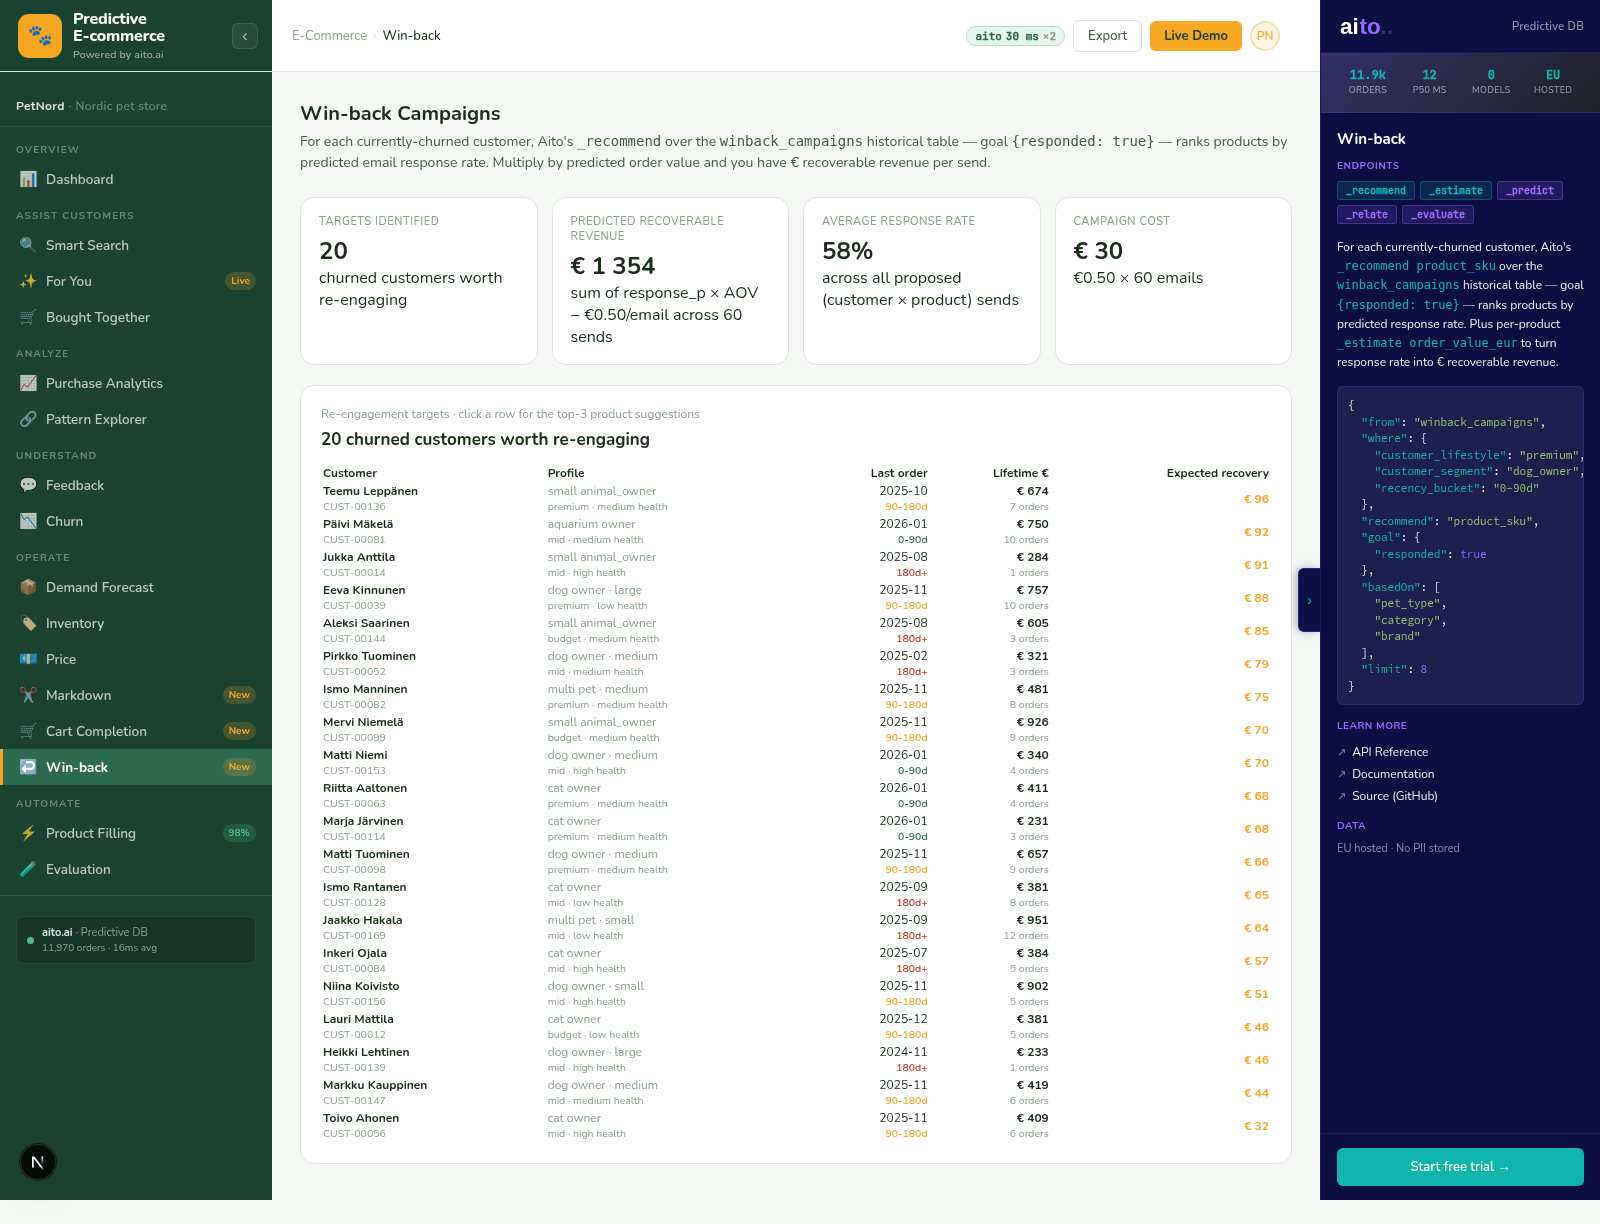Click the 11.9k Orders stat in right panel
The height and width of the screenshot is (1224, 1600).
pyautogui.click(x=1367, y=82)
